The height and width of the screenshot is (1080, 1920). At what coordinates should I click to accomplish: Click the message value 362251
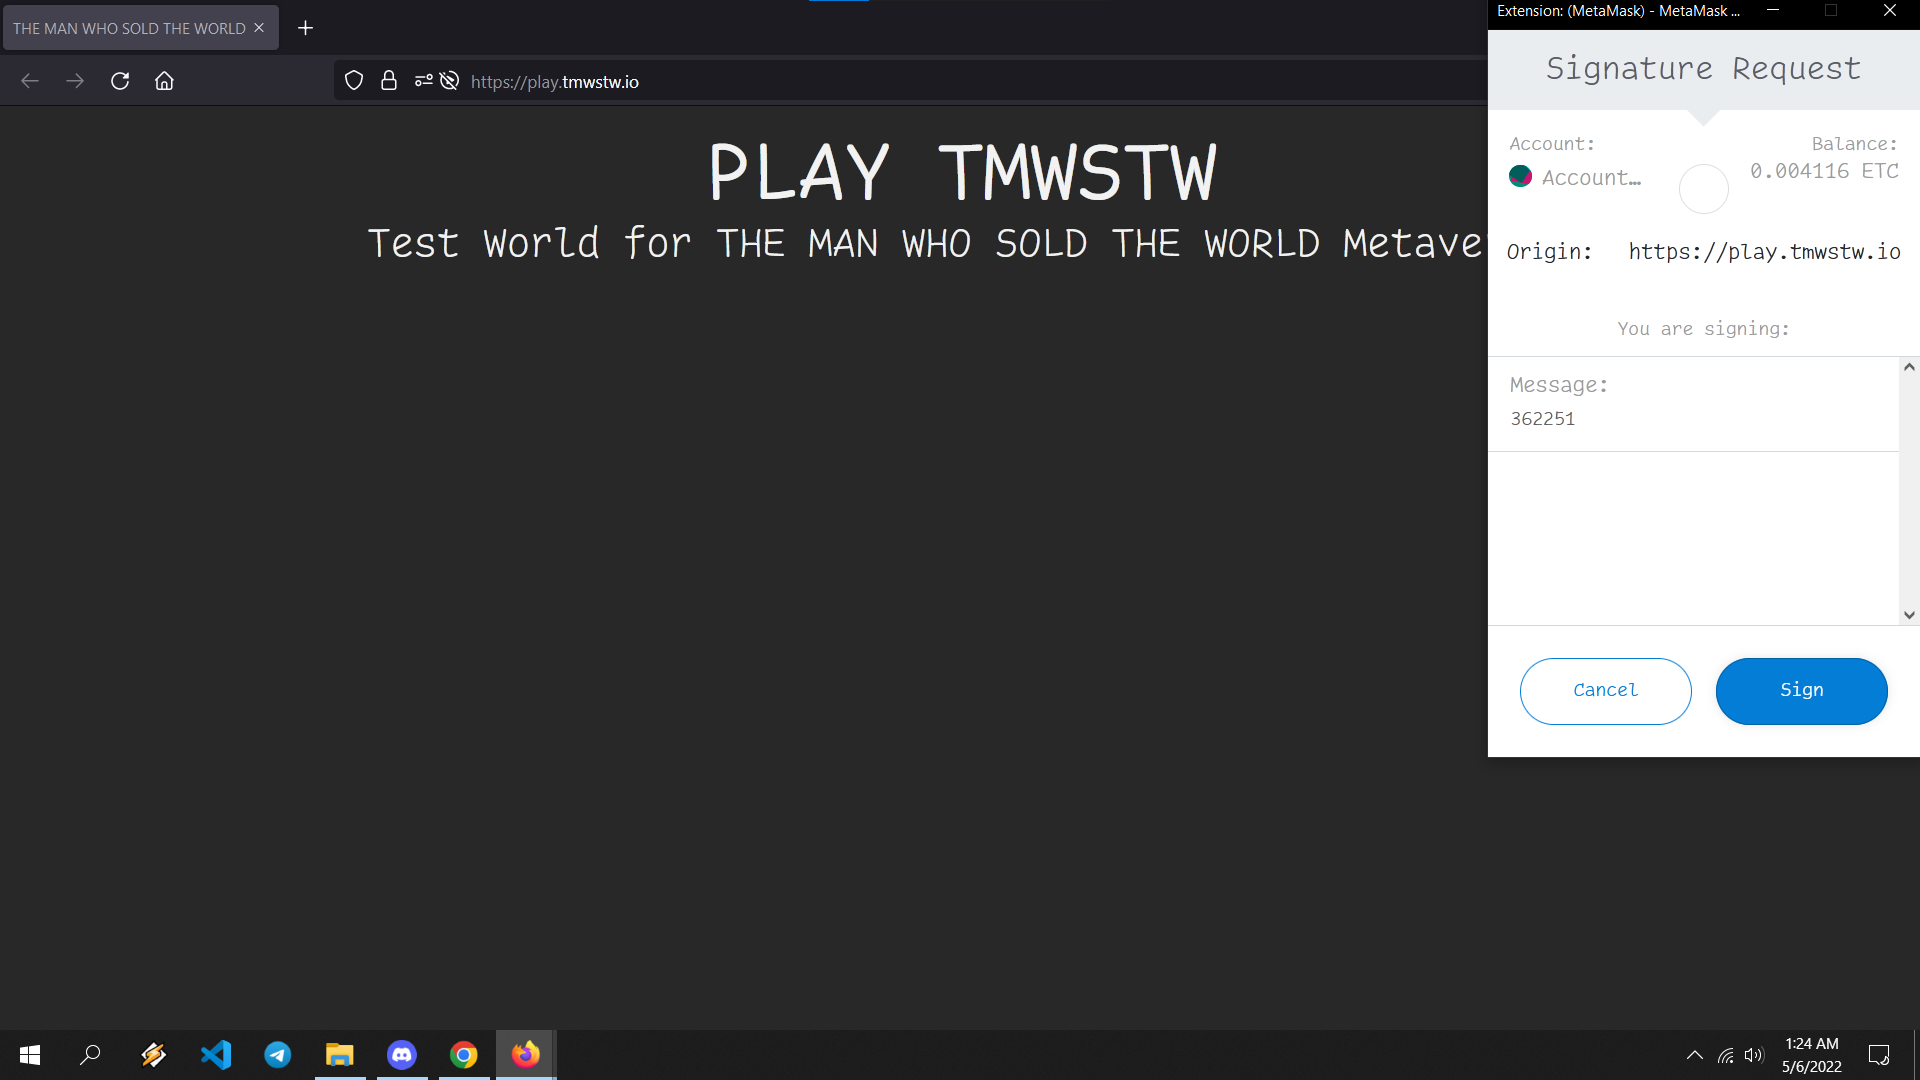click(x=1542, y=419)
